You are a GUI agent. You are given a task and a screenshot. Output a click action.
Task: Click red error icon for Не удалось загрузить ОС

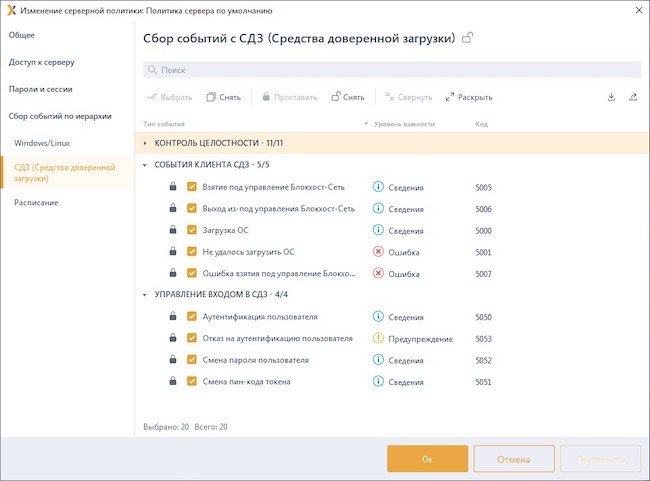pyautogui.click(x=378, y=252)
